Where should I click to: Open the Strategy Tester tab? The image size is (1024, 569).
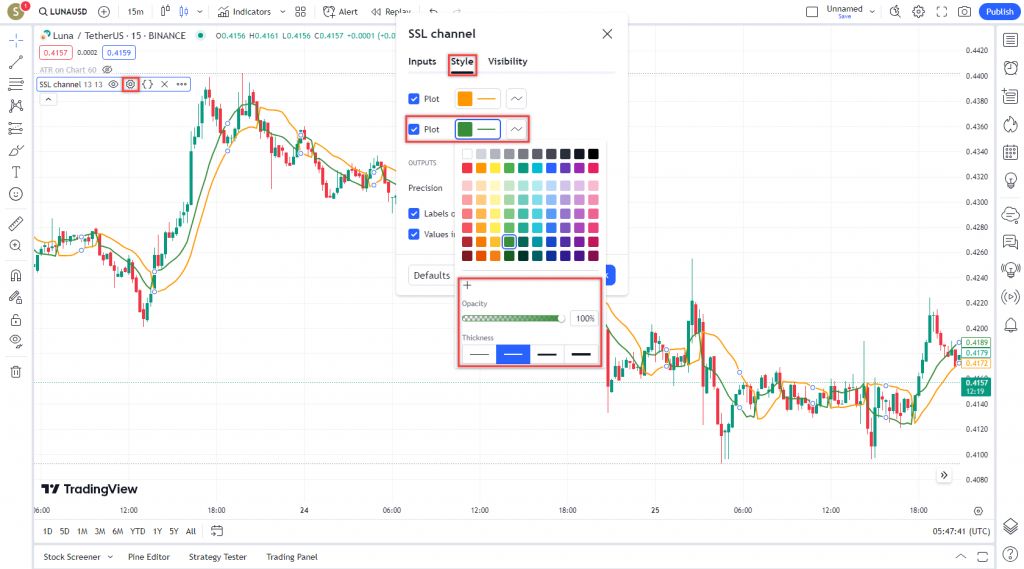[217, 557]
